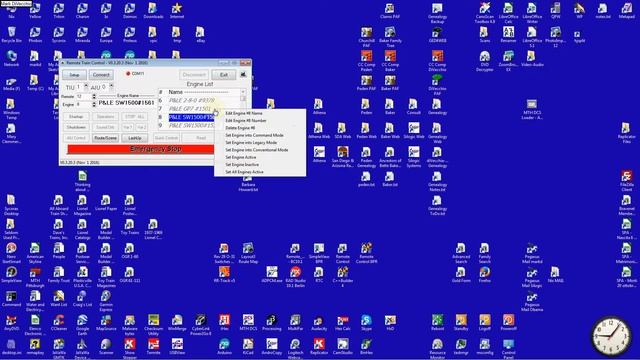Click the Engine number spinner arrows

click(94, 104)
